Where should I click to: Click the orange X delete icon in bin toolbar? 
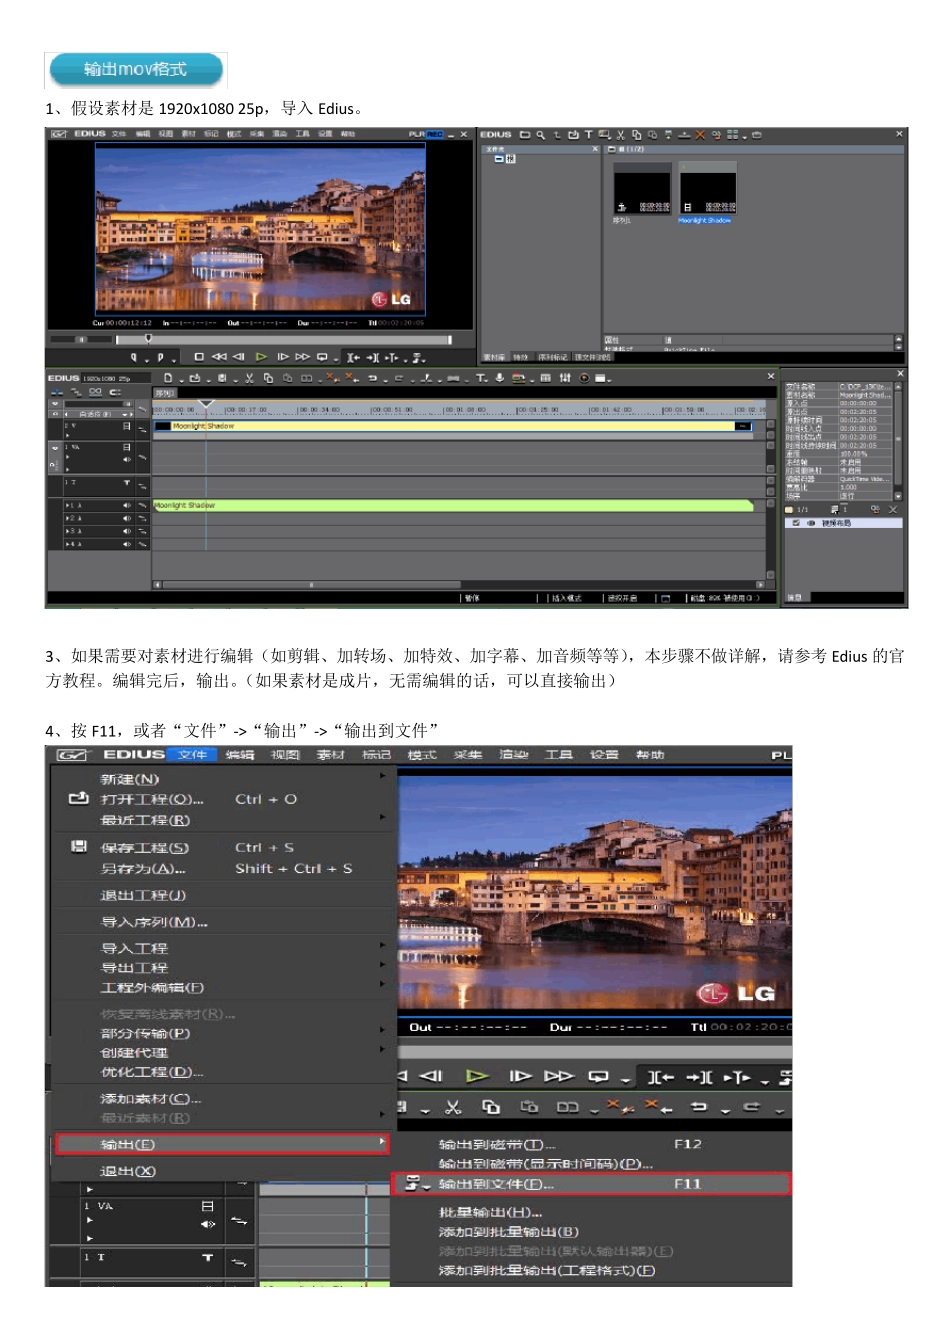700,134
